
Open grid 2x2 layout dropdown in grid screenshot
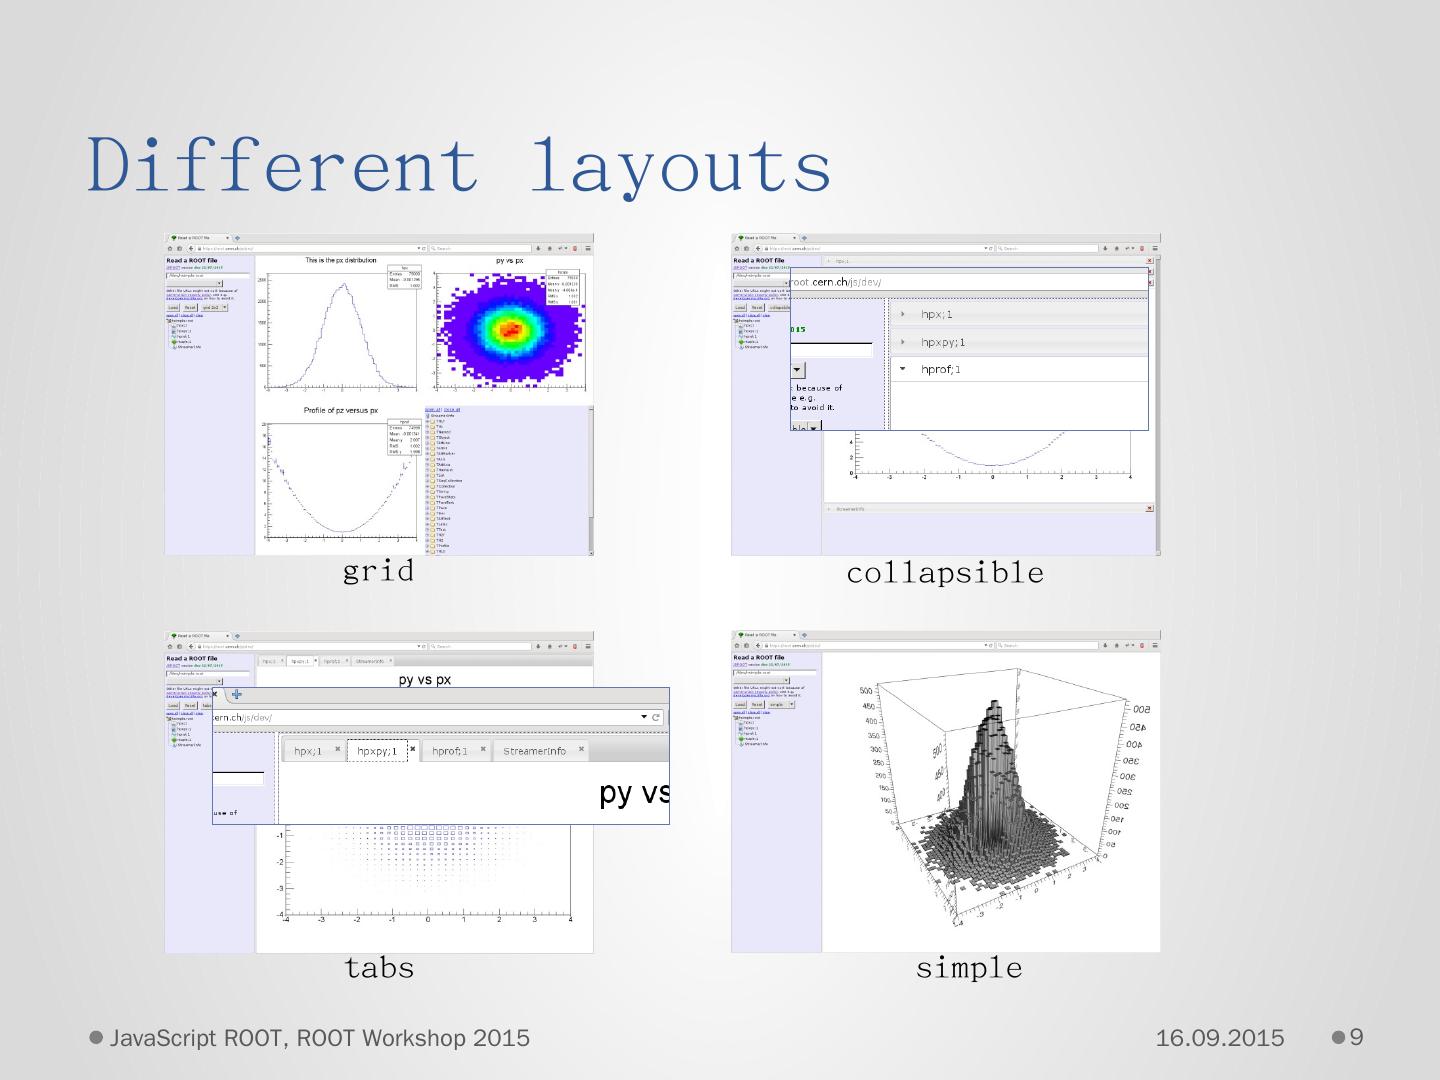[x=214, y=308]
